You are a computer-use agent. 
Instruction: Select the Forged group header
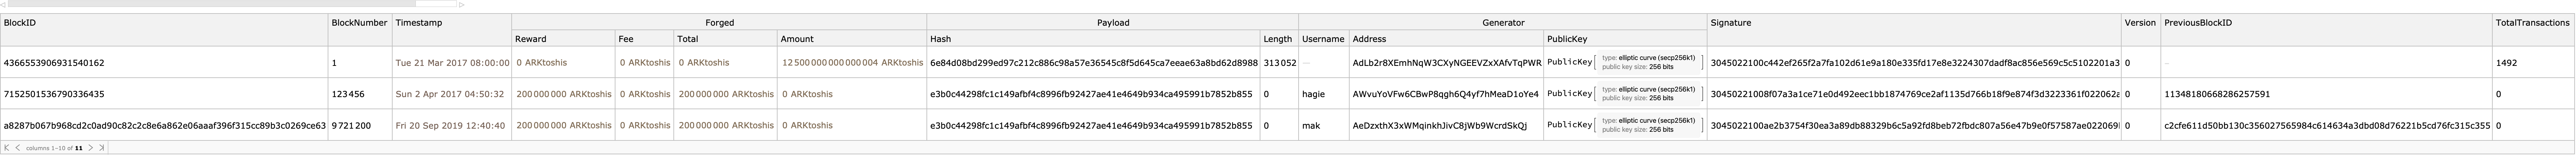click(x=719, y=22)
